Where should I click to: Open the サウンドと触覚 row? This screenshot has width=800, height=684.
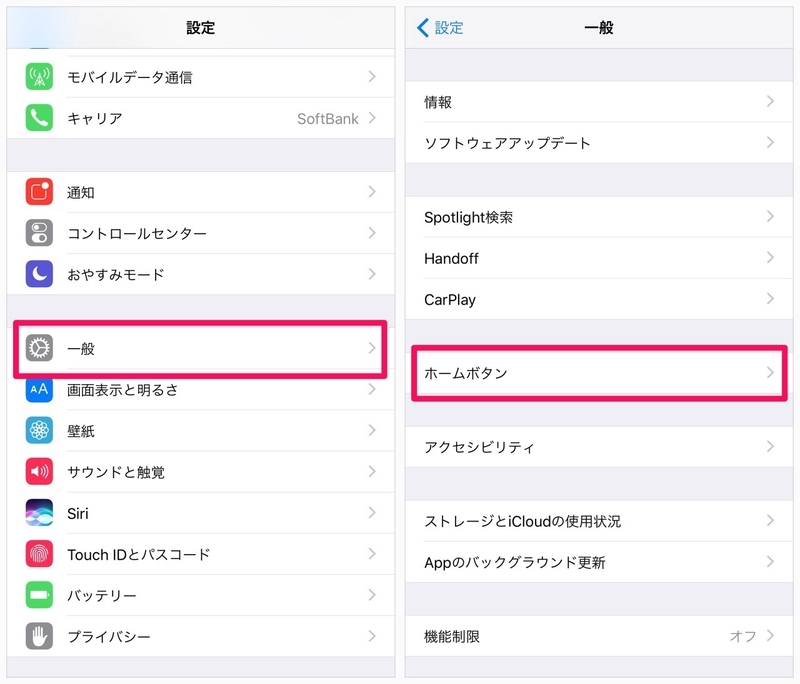[201, 472]
